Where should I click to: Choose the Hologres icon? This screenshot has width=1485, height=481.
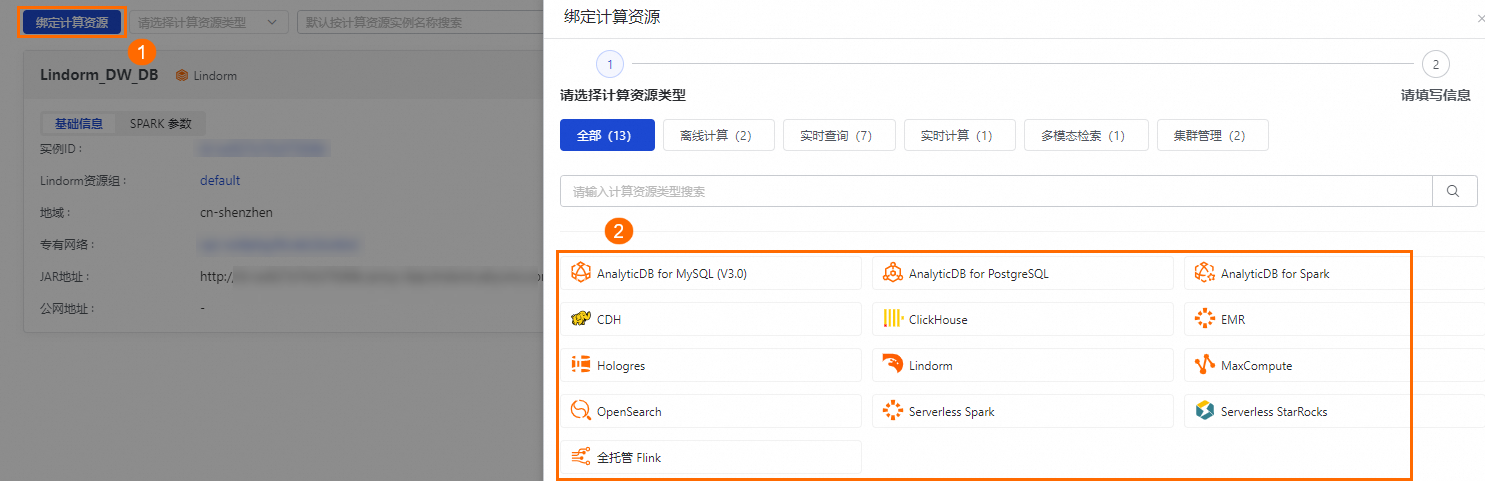tap(581, 365)
